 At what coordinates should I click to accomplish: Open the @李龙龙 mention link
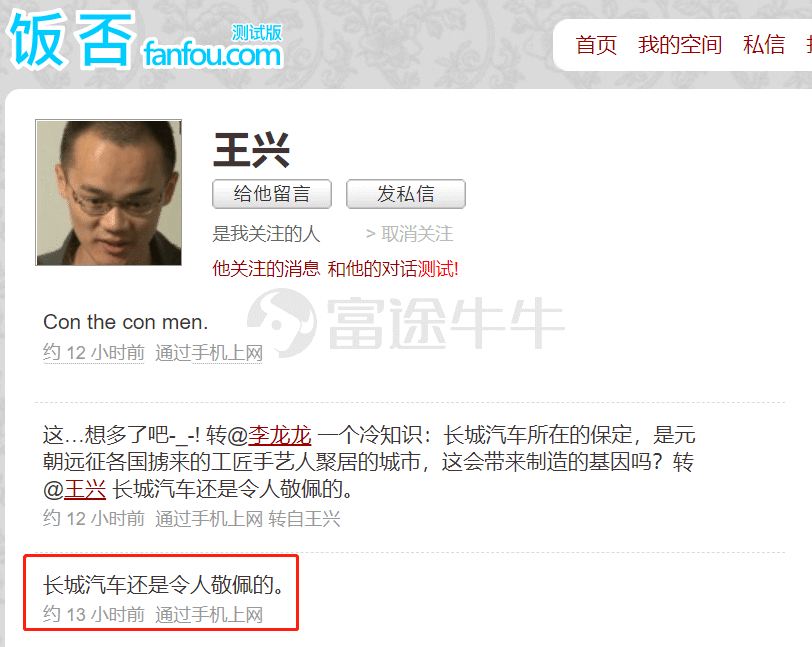[280, 435]
